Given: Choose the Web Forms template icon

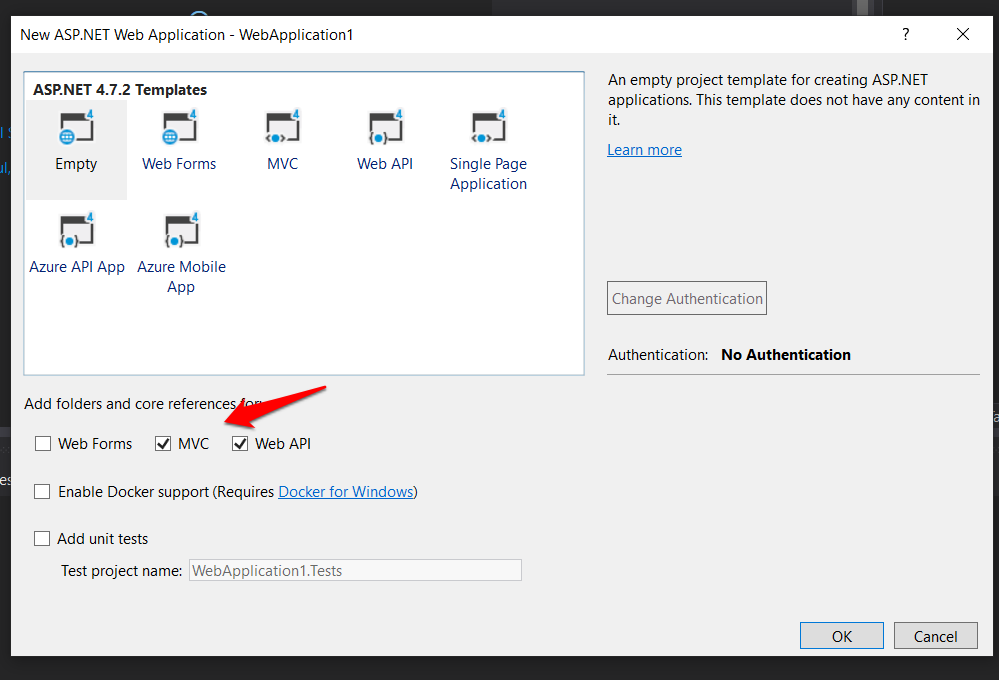Looking at the screenshot, I should click(x=178, y=129).
